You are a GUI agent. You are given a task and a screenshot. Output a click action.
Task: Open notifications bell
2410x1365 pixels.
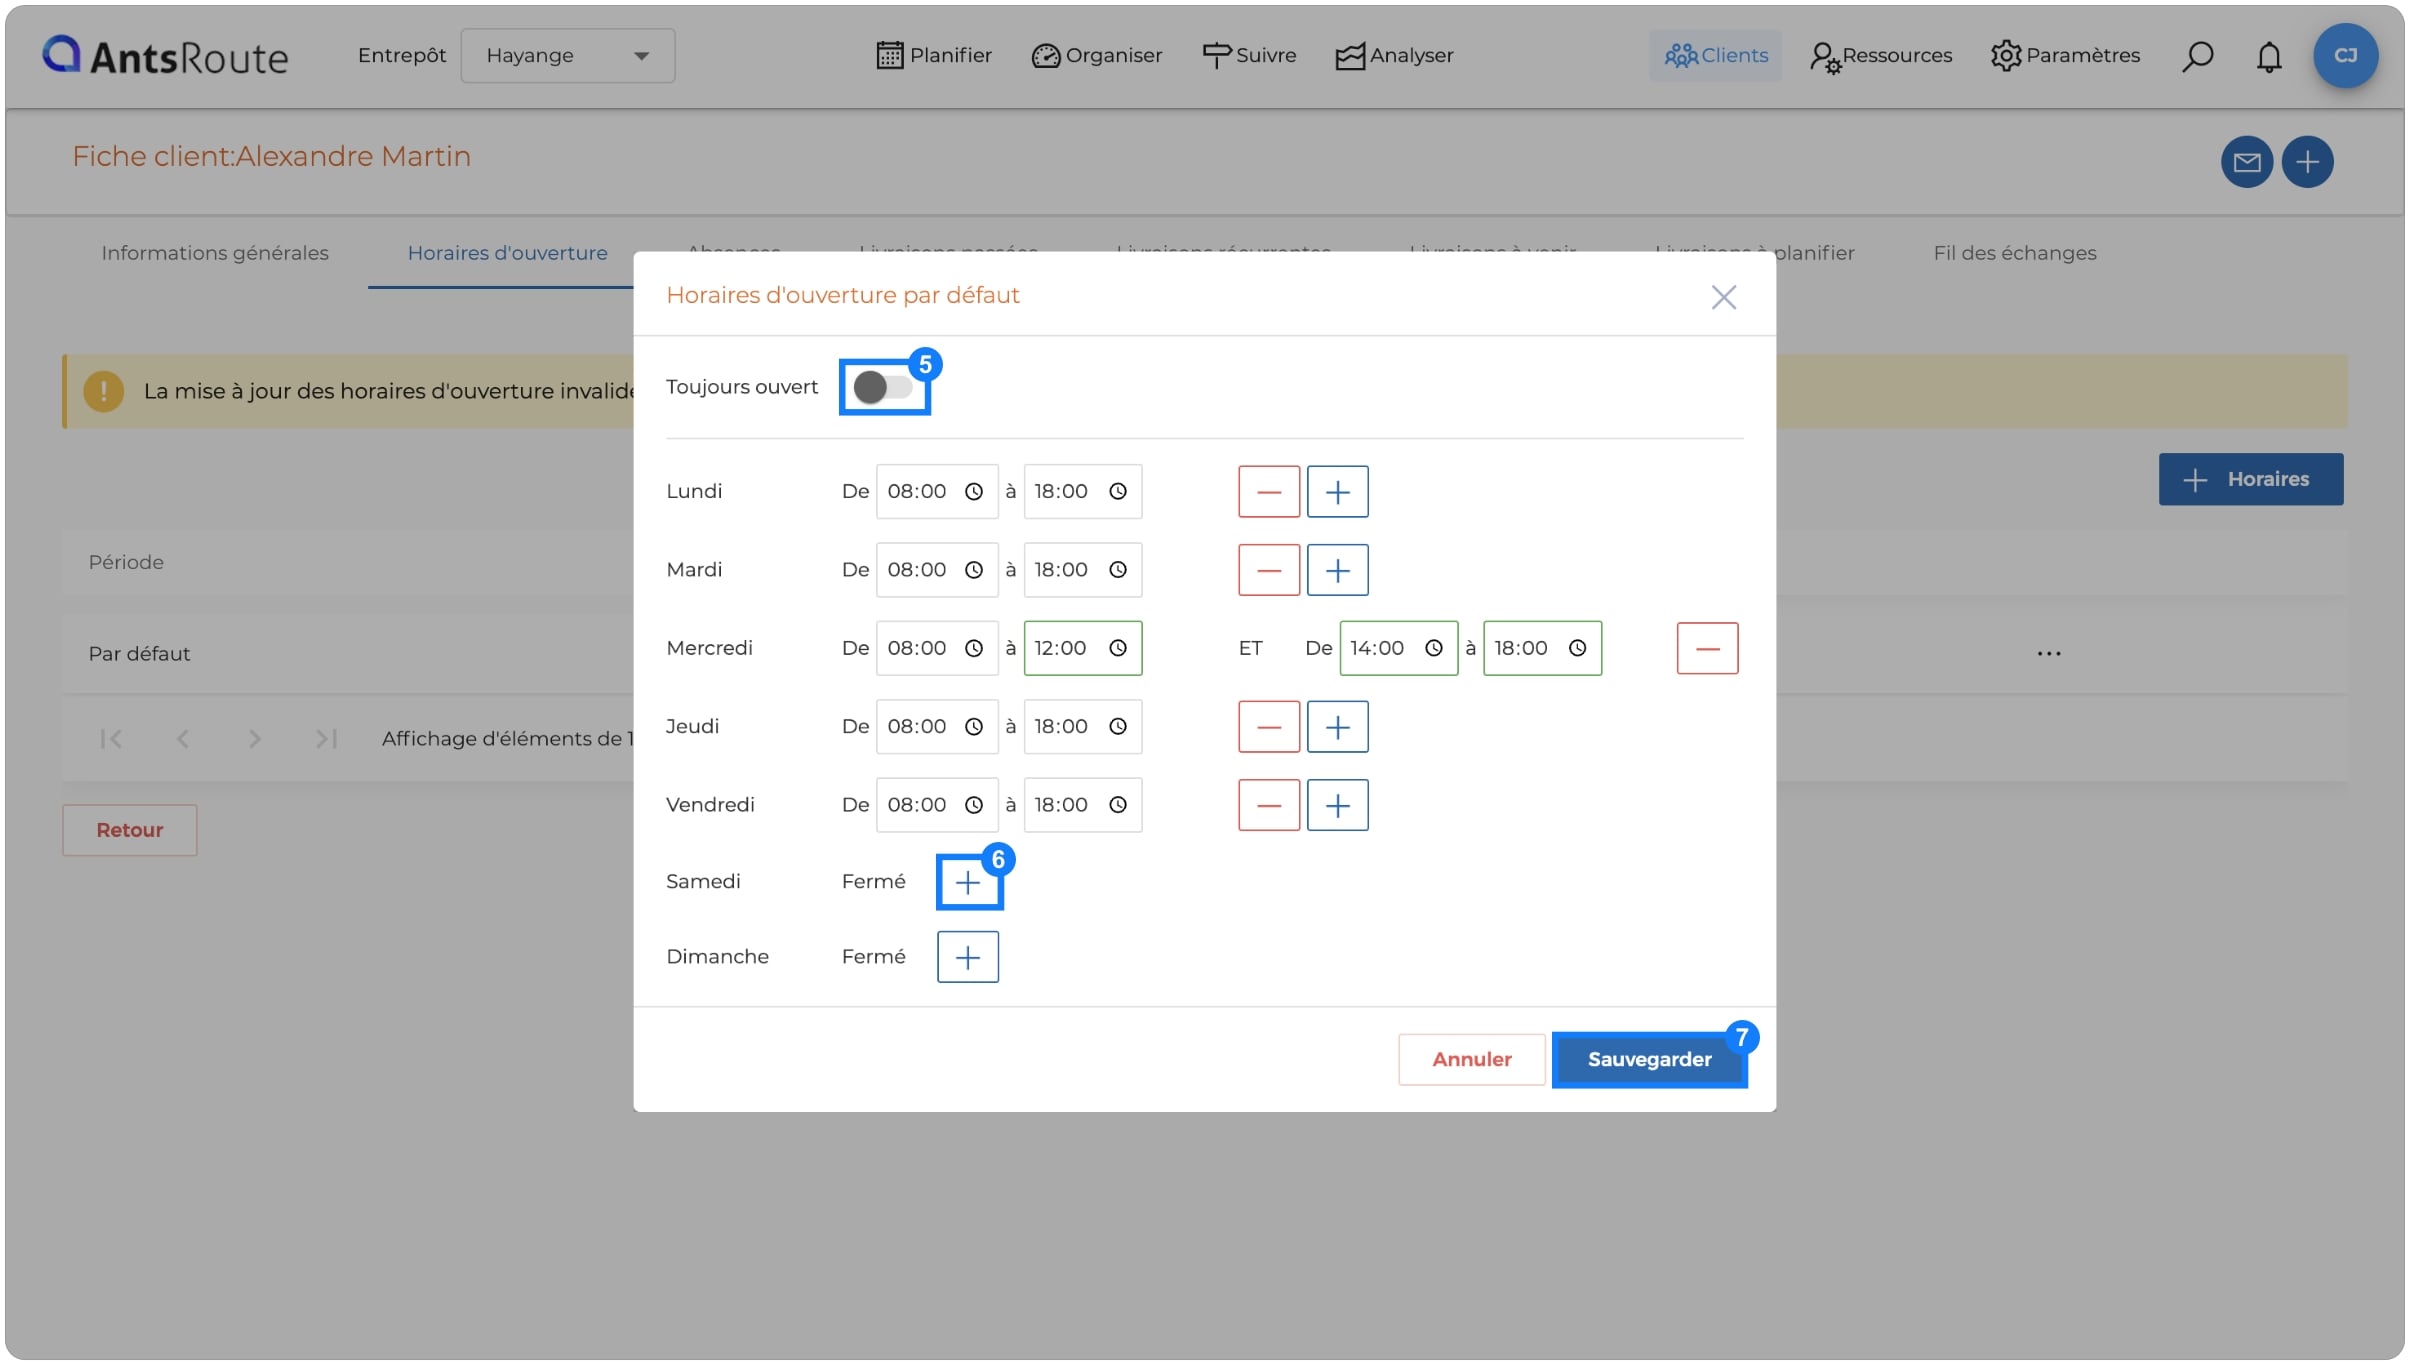pos(2269,56)
